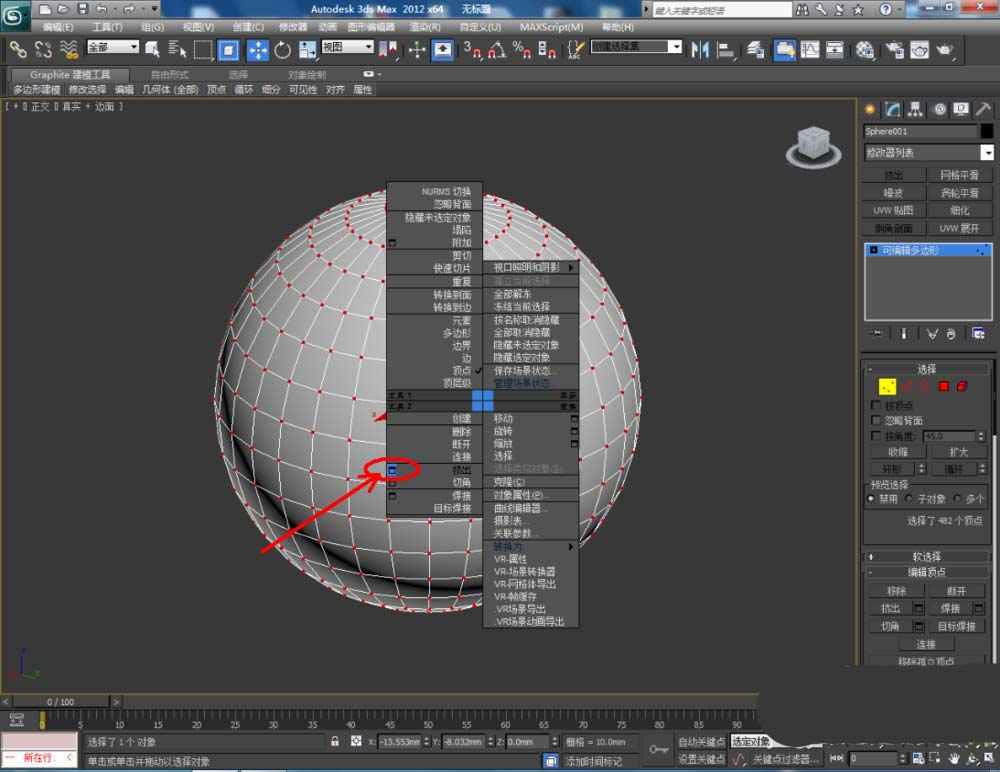
Task: Select Polygon sub-object mode icon
Action: point(943,386)
